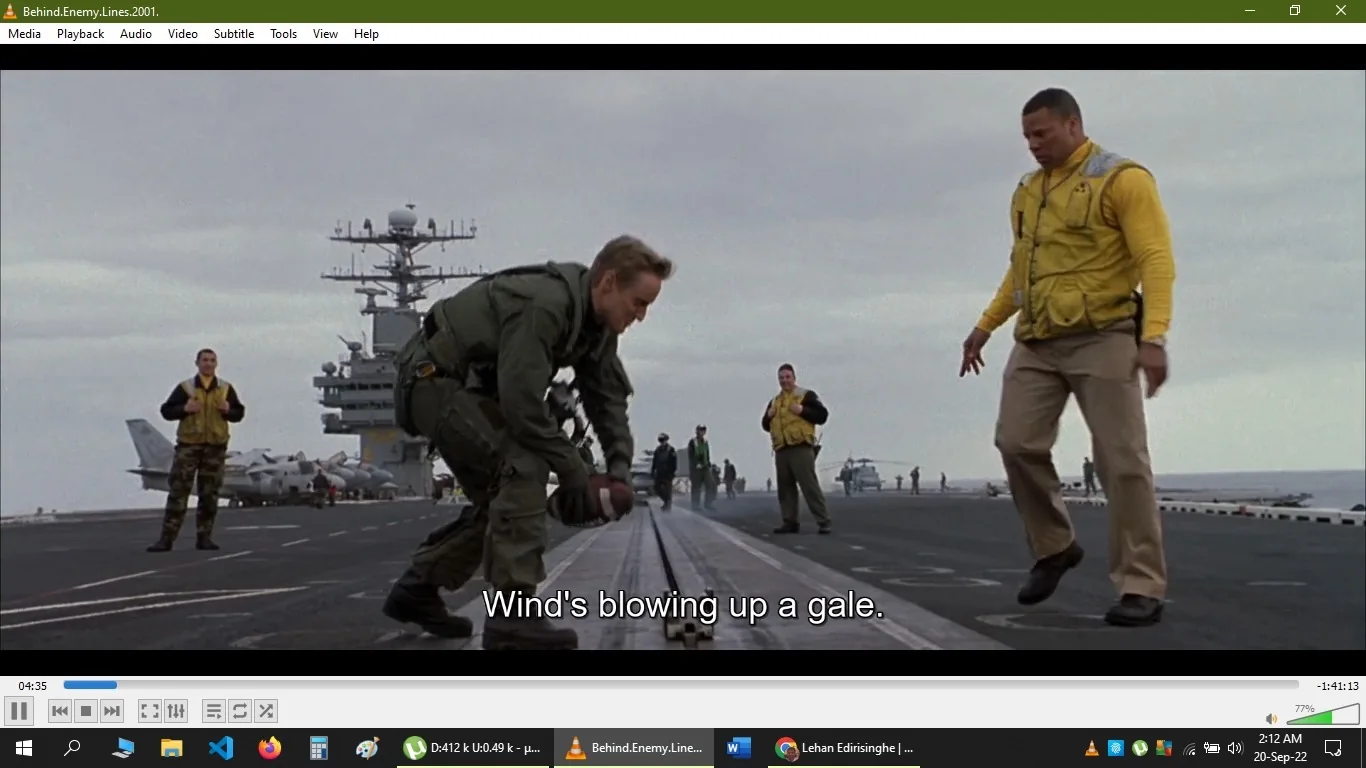Viewport: 1366px width, 768px height.
Task: Click the elapsed time 04:35
Action: 33,686
